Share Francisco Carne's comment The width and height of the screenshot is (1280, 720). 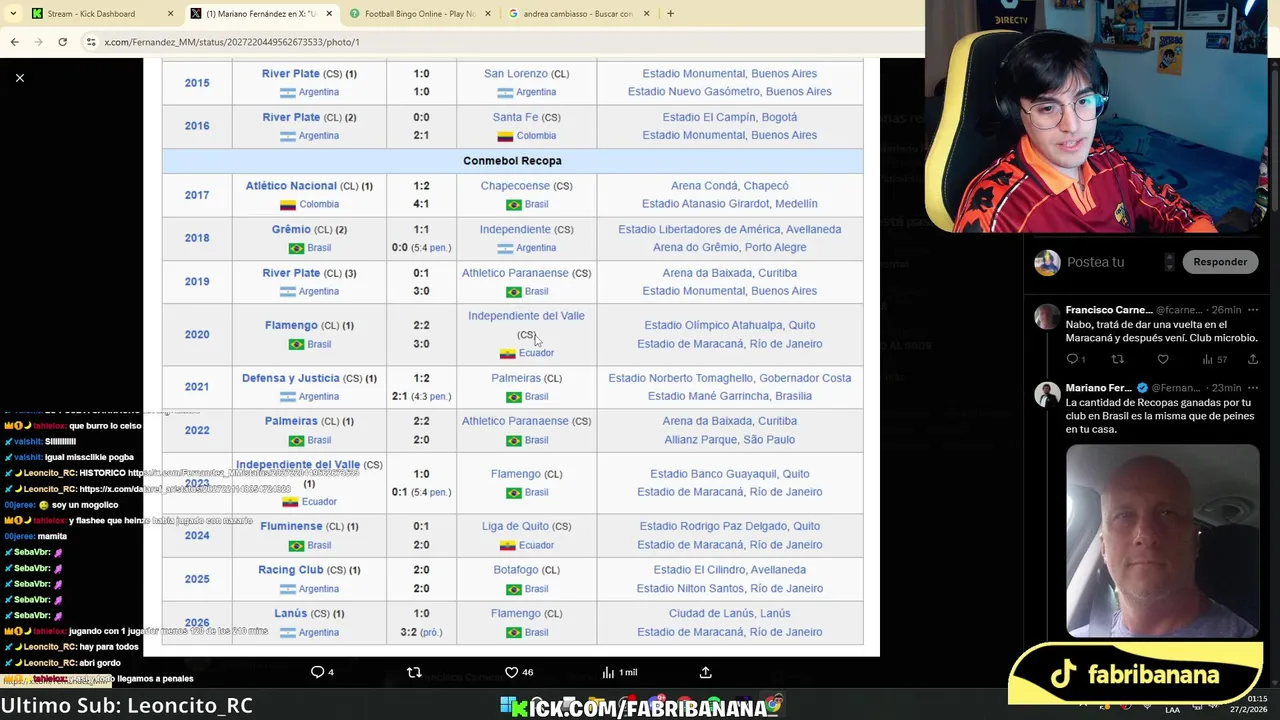tap(1252, 359)
